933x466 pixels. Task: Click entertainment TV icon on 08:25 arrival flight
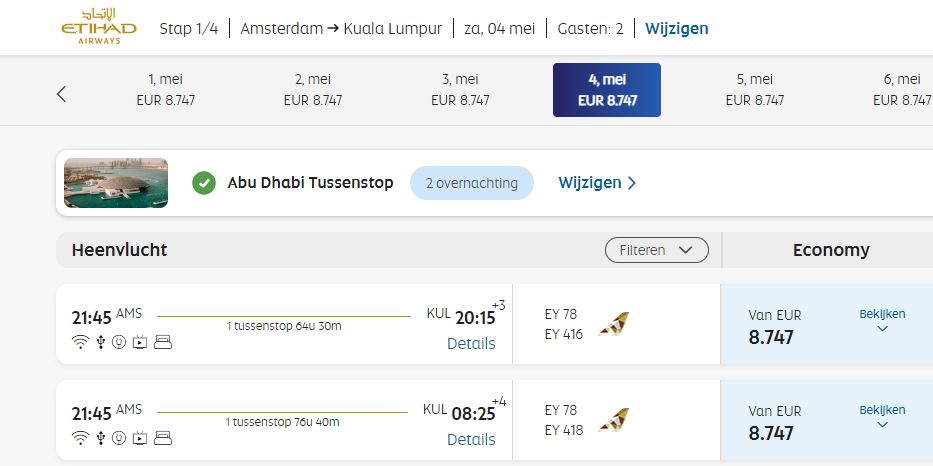pyautogui.click(x=140, y=438)
